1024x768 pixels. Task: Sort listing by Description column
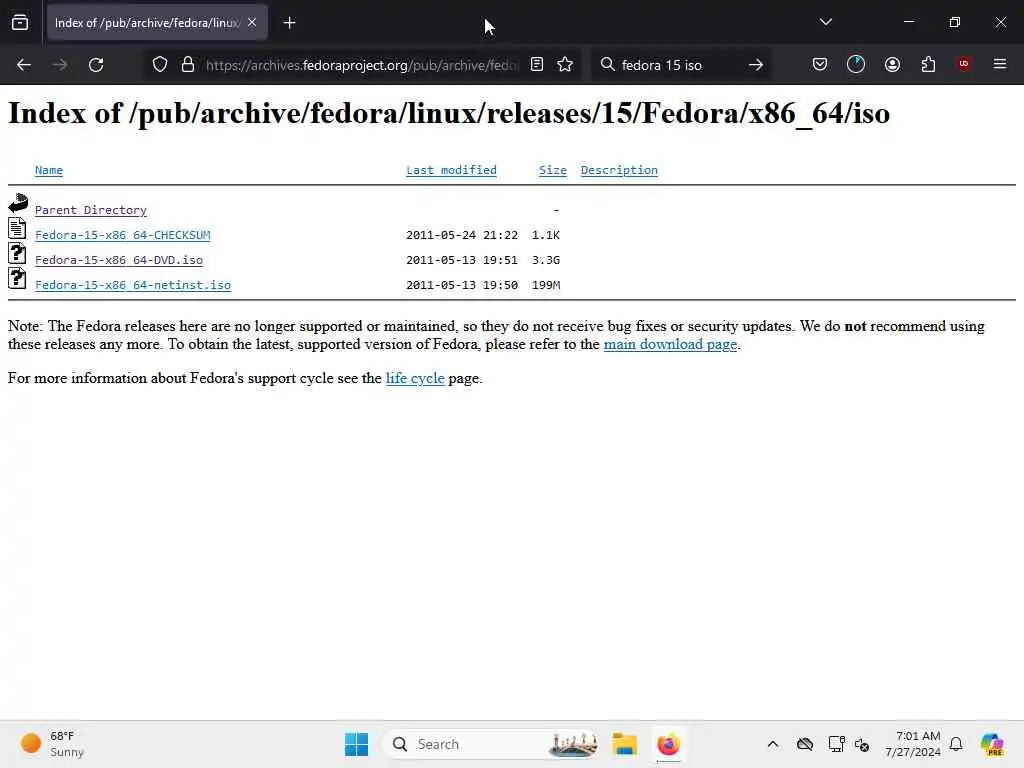[x=619, y=170]
